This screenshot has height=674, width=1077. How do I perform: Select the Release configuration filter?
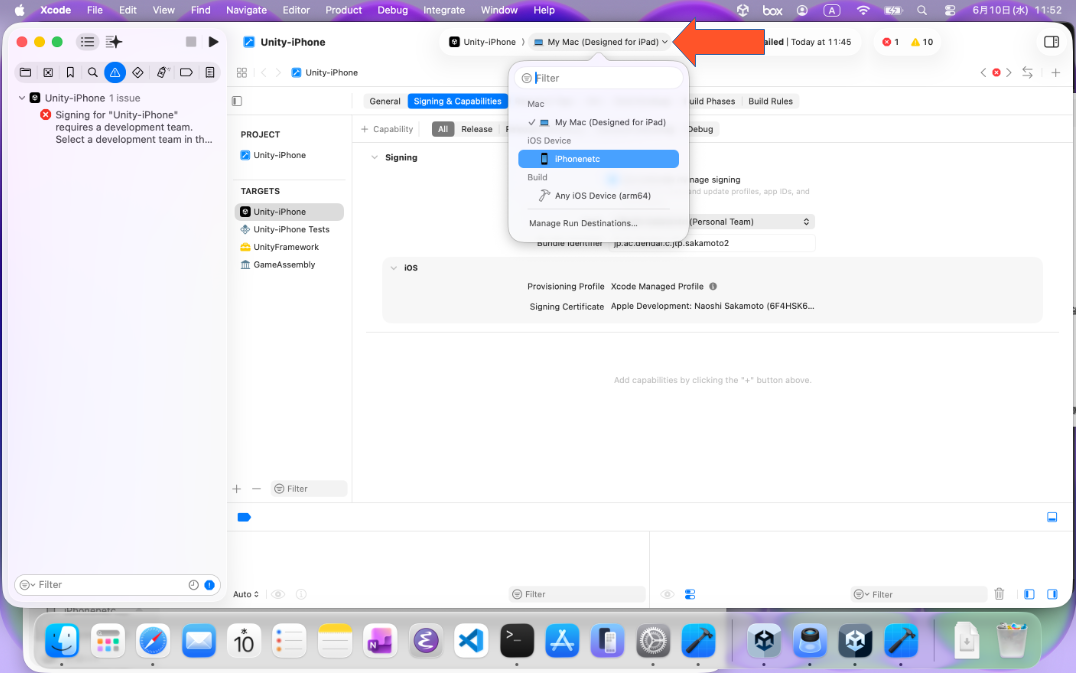pos(477,129)
